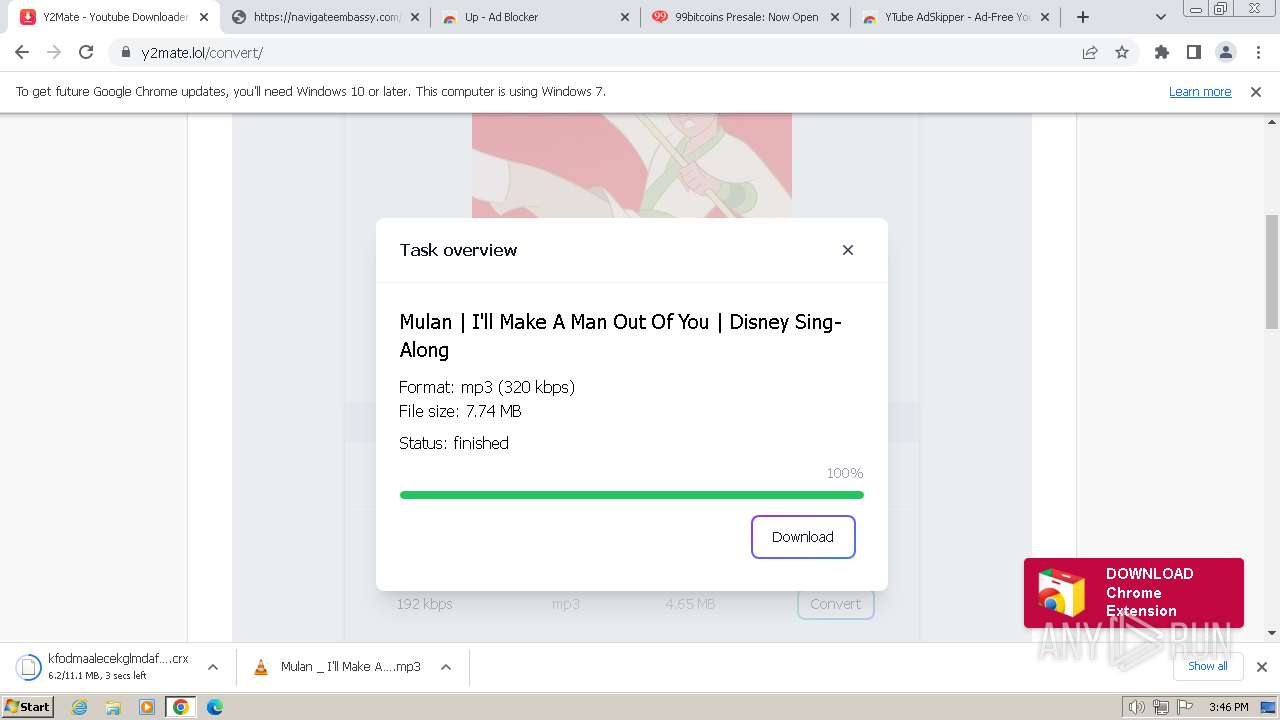
Task: Click the Chrome taskbar icon
Action: 181,707
